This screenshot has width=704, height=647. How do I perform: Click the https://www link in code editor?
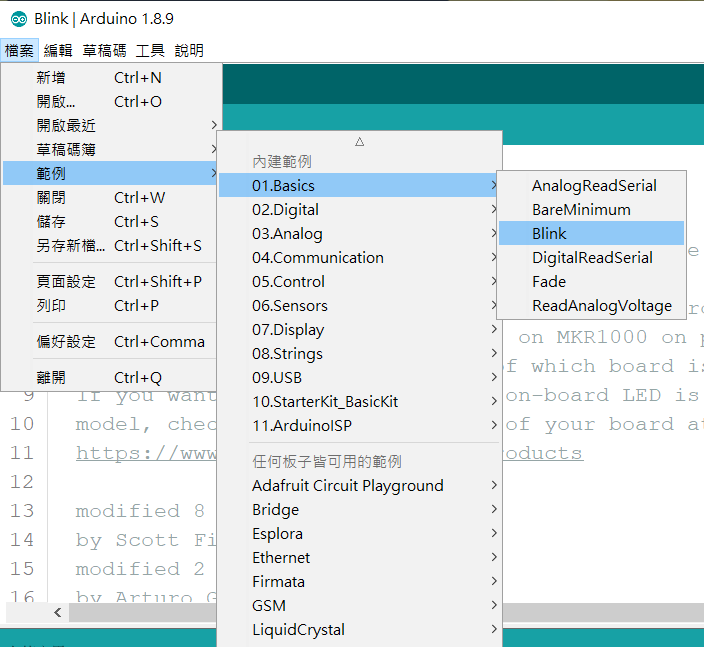(146, 453)
